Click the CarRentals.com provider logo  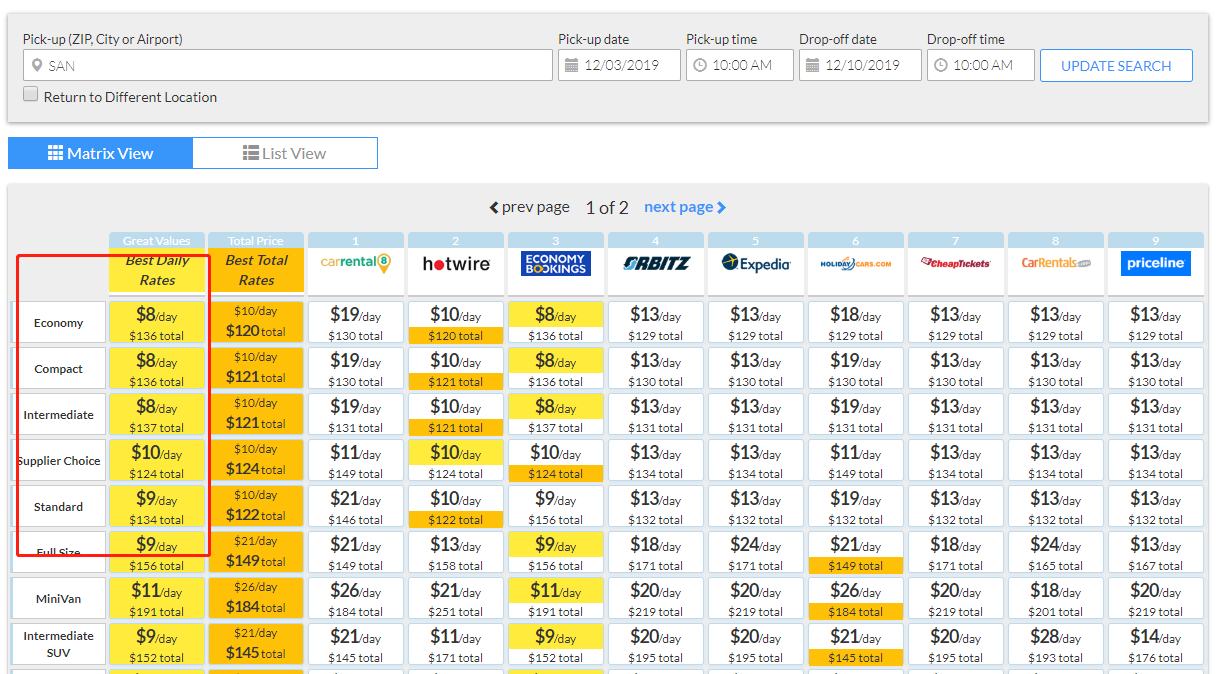pos(1056,263)
